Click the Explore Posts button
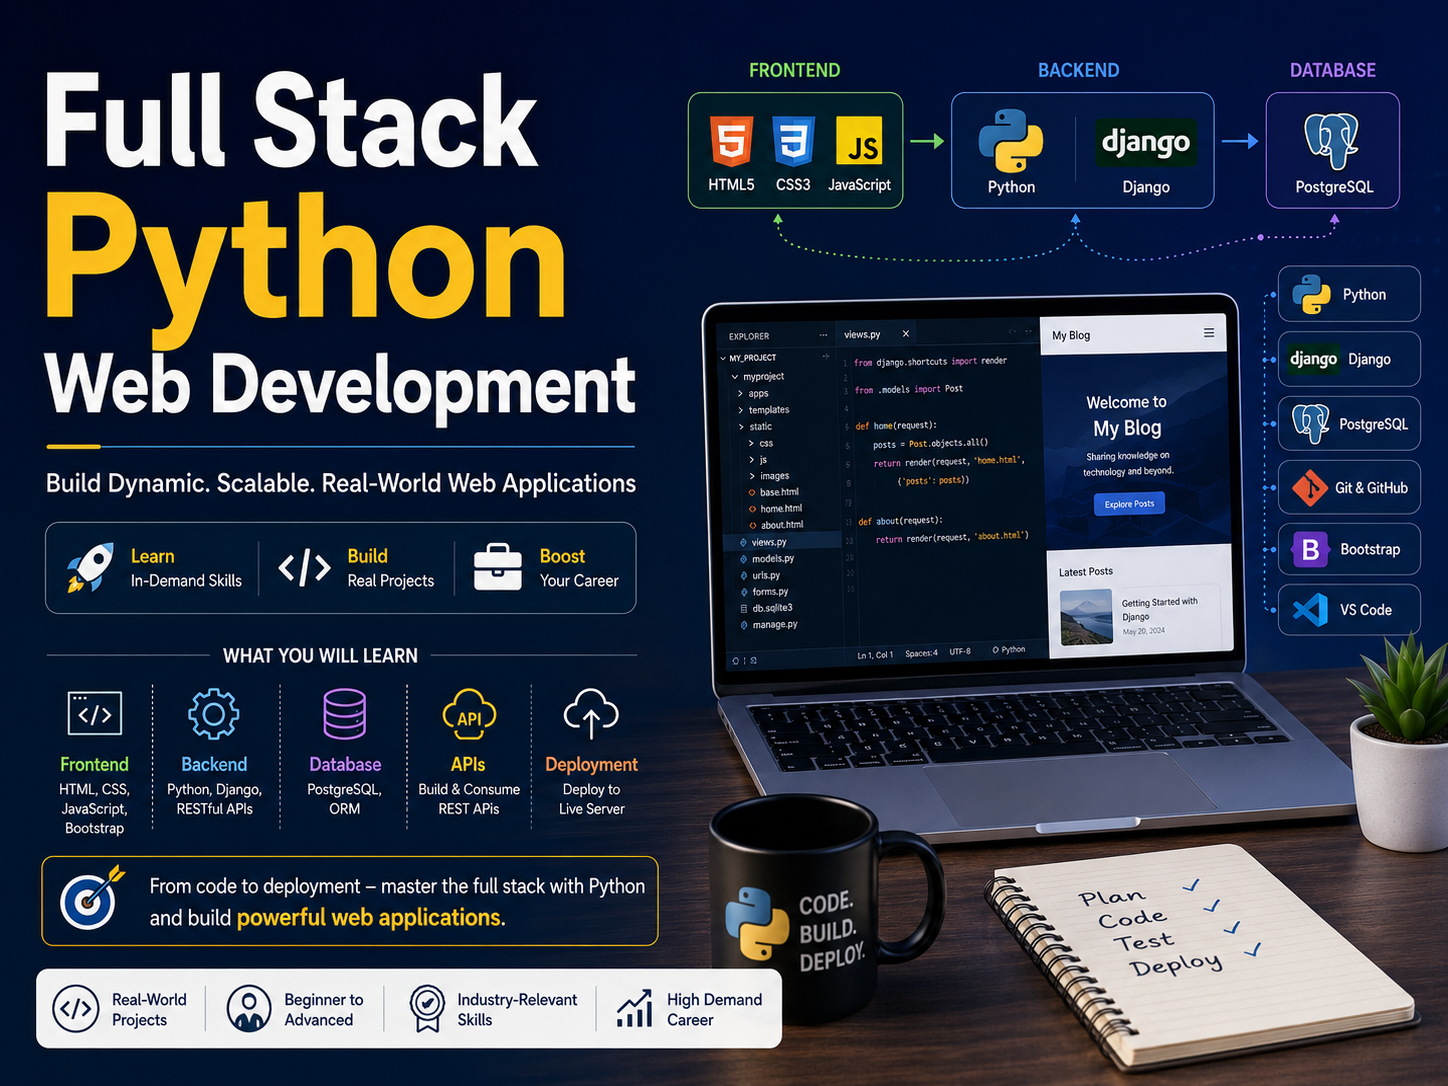 (1129, 504)
